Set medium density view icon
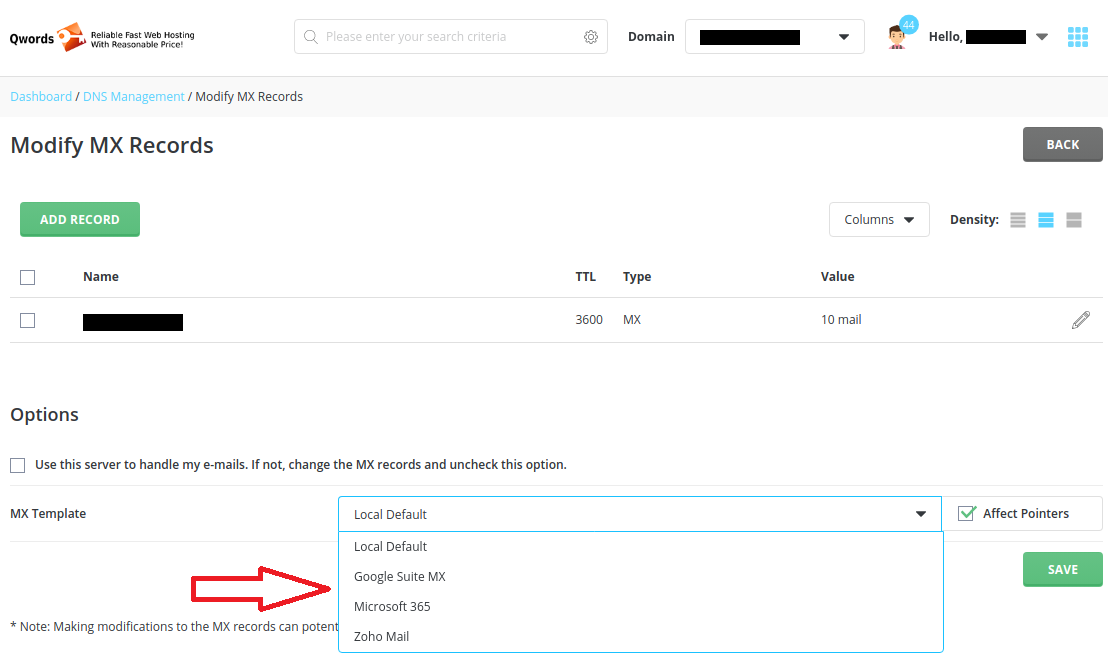The height and width of the screenshot is (657, 1108). (x=1046, y=220)
